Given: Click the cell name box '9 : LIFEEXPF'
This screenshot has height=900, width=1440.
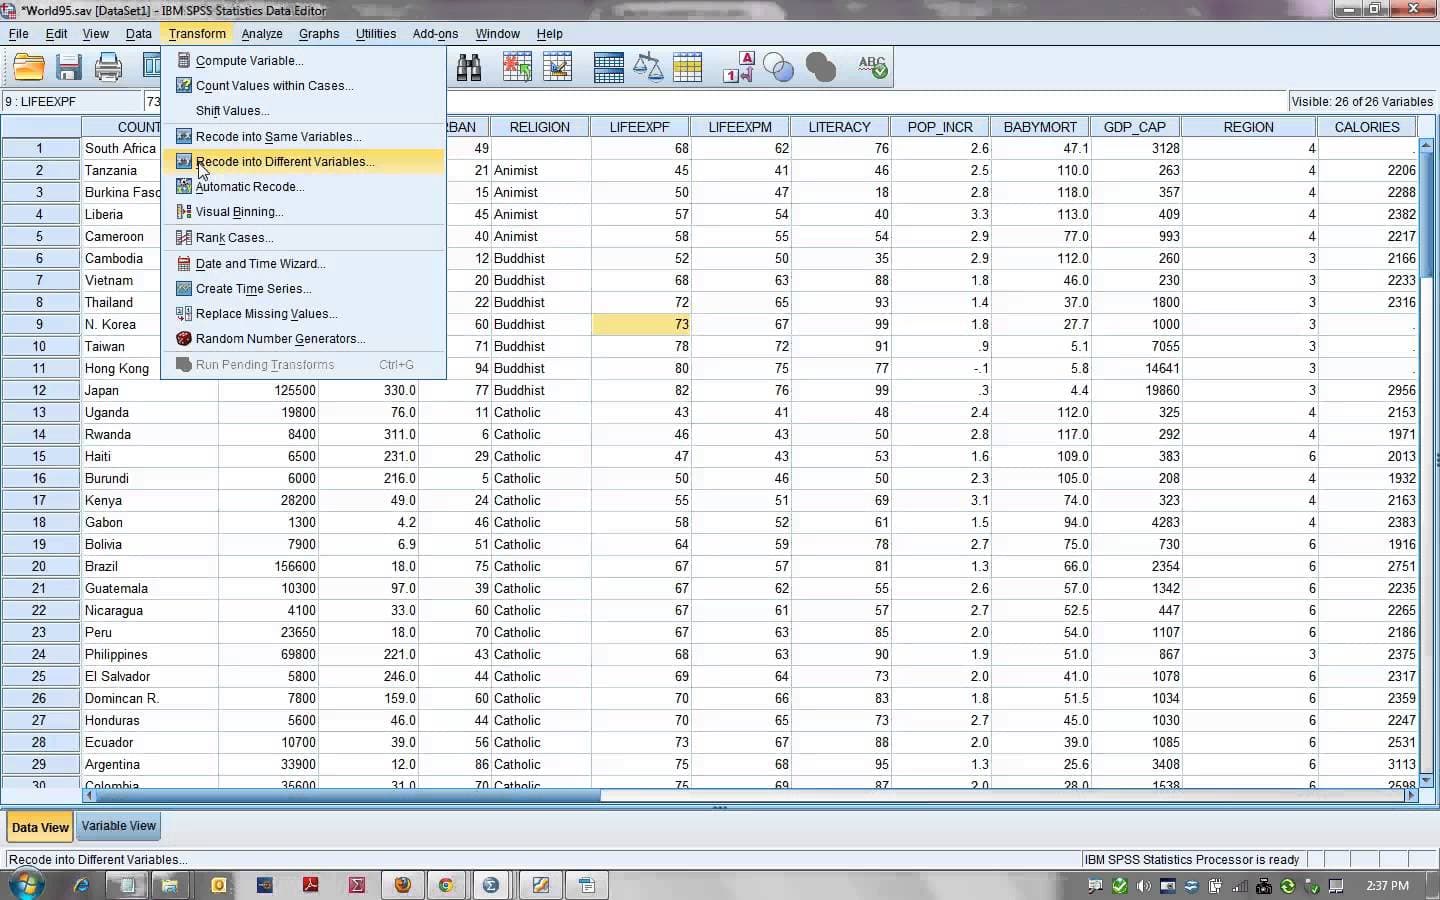Looking at the screenshot, I should 72,101.
